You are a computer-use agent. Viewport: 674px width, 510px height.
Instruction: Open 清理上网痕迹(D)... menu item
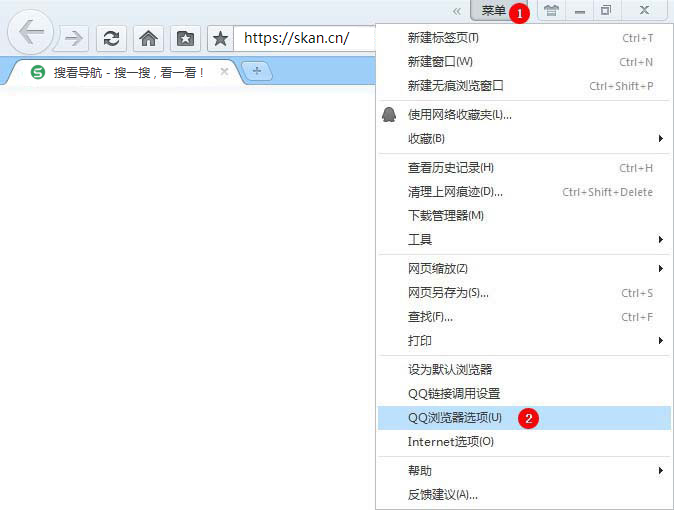coord(455,192)
